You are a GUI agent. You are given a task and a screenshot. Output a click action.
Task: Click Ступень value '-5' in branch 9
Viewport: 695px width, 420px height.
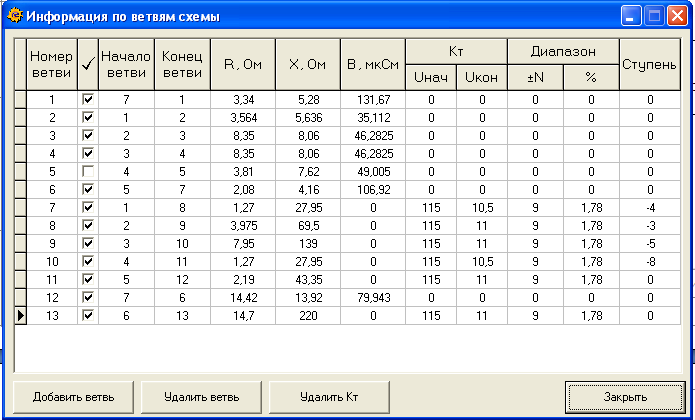click(650, 243)
